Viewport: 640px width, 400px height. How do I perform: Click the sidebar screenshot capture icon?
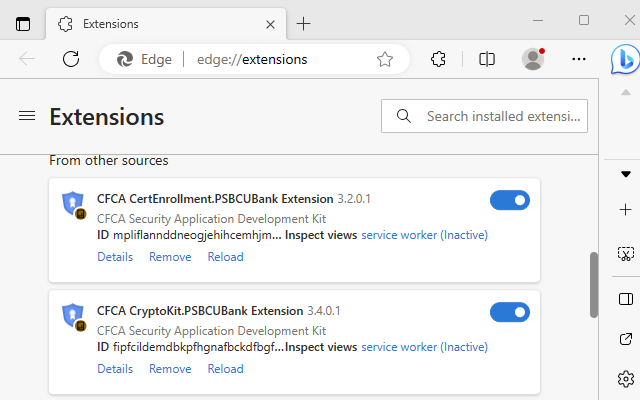626,254
